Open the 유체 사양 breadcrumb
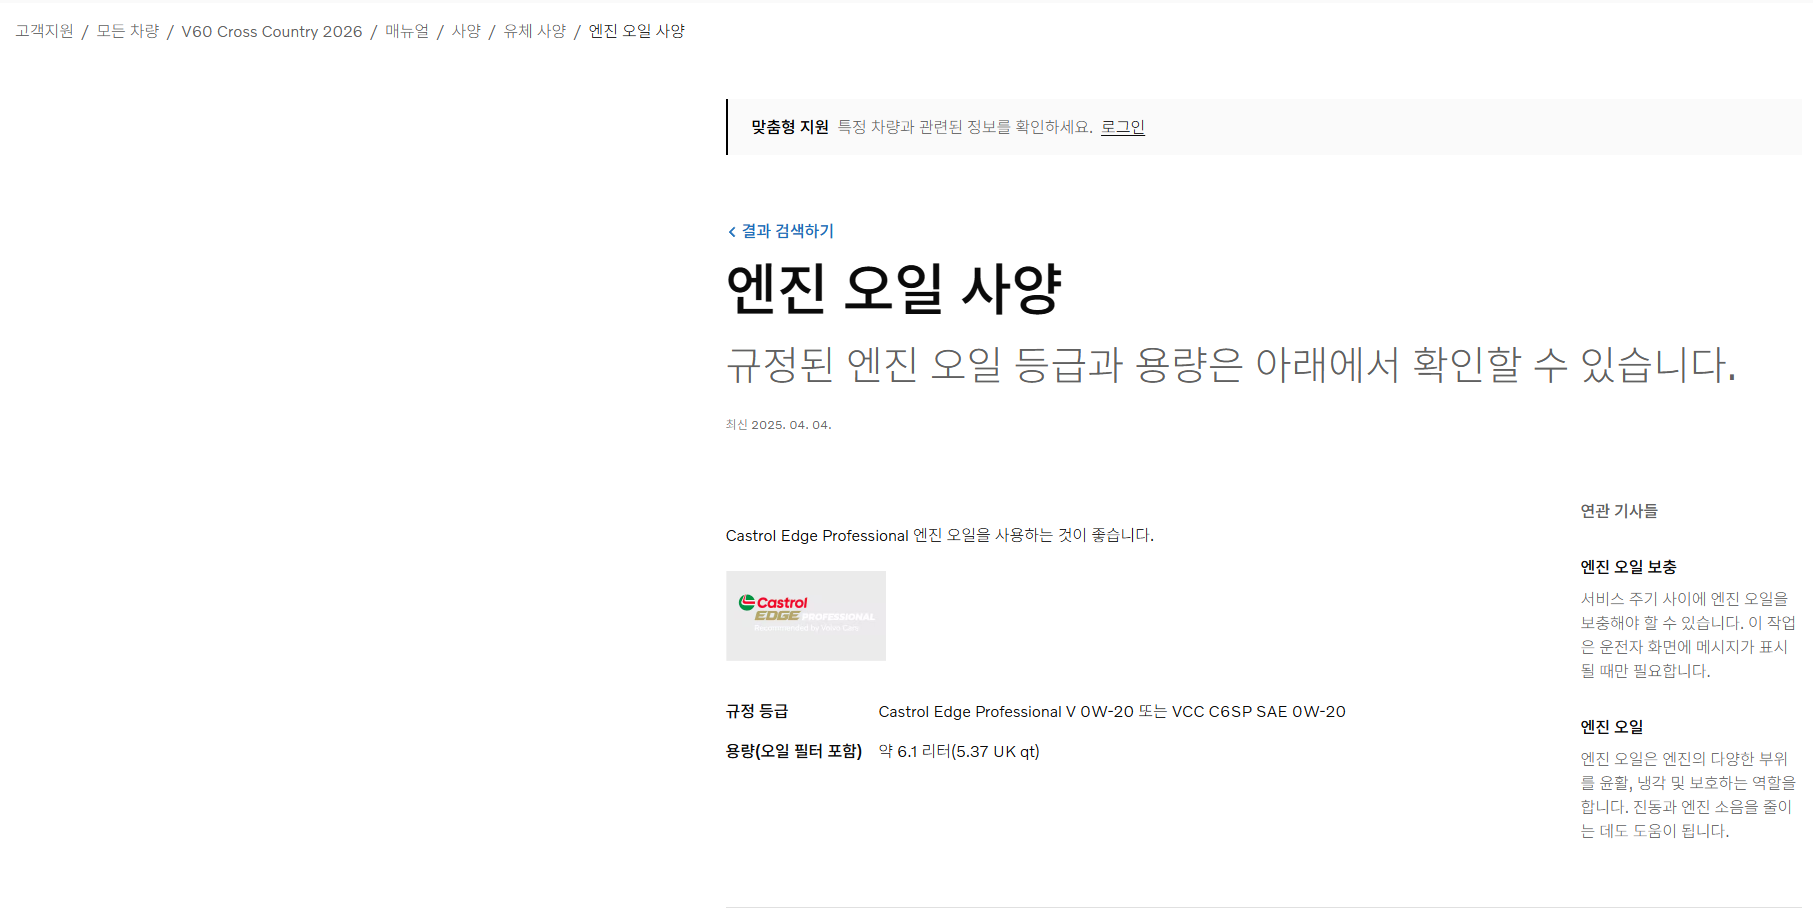This screenshot has width=1813, height=920. click(535, 31)
